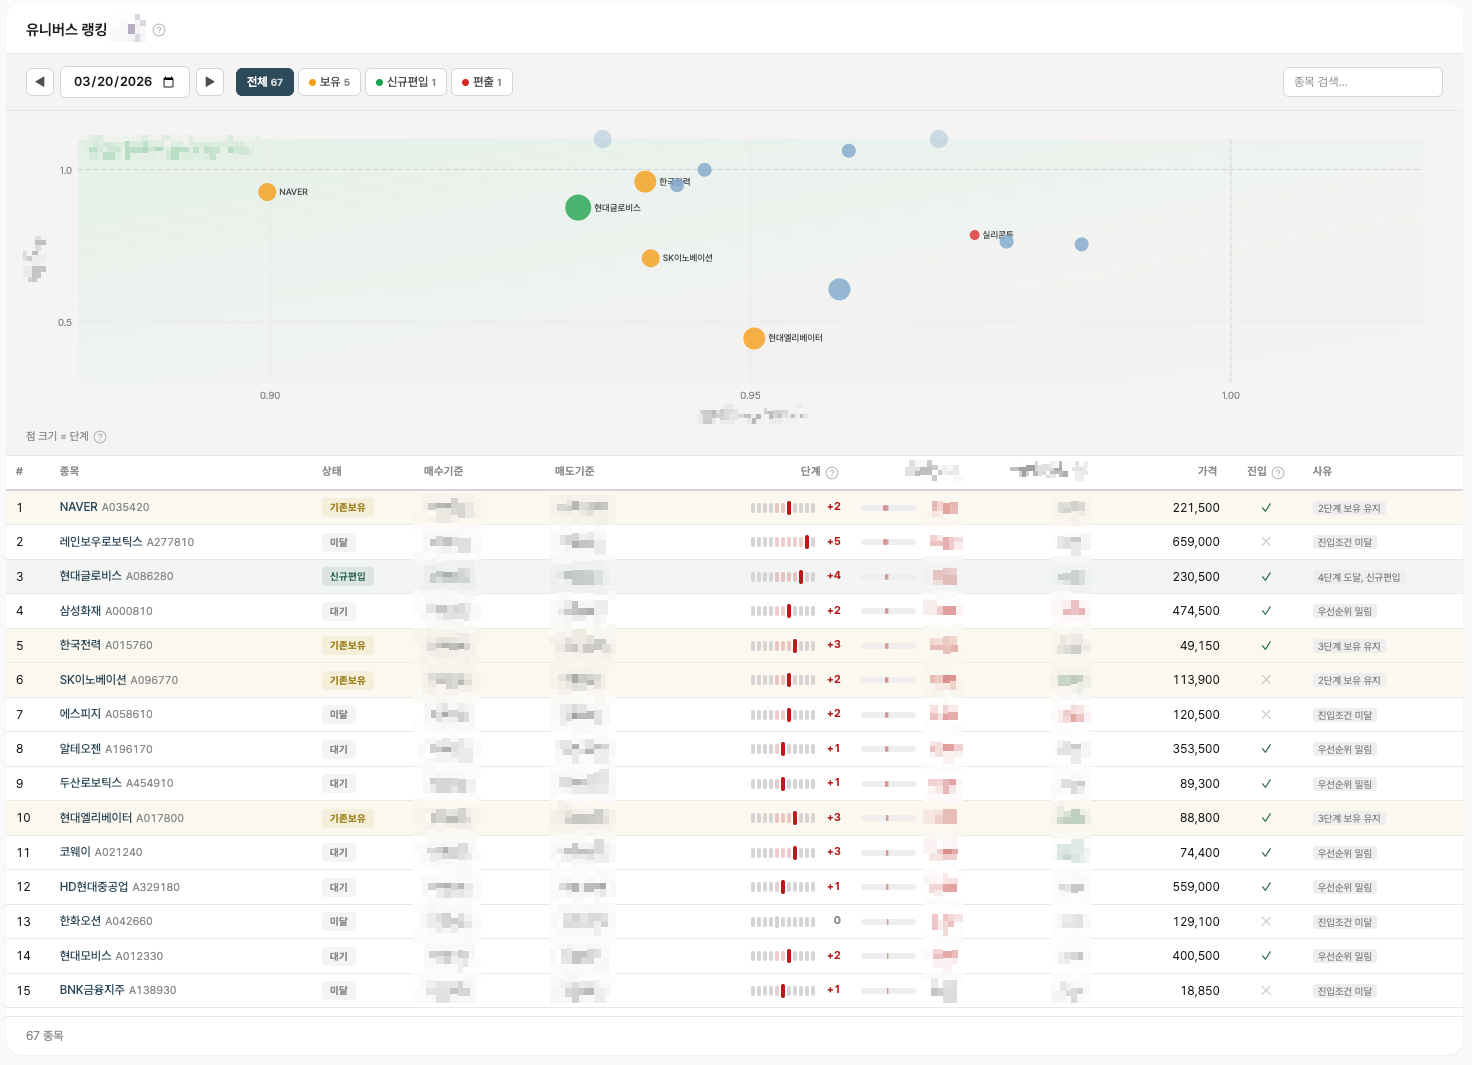1472x1065 pixels.
Task: Open the calendar picker icon in date field
Action: [169, 82]
